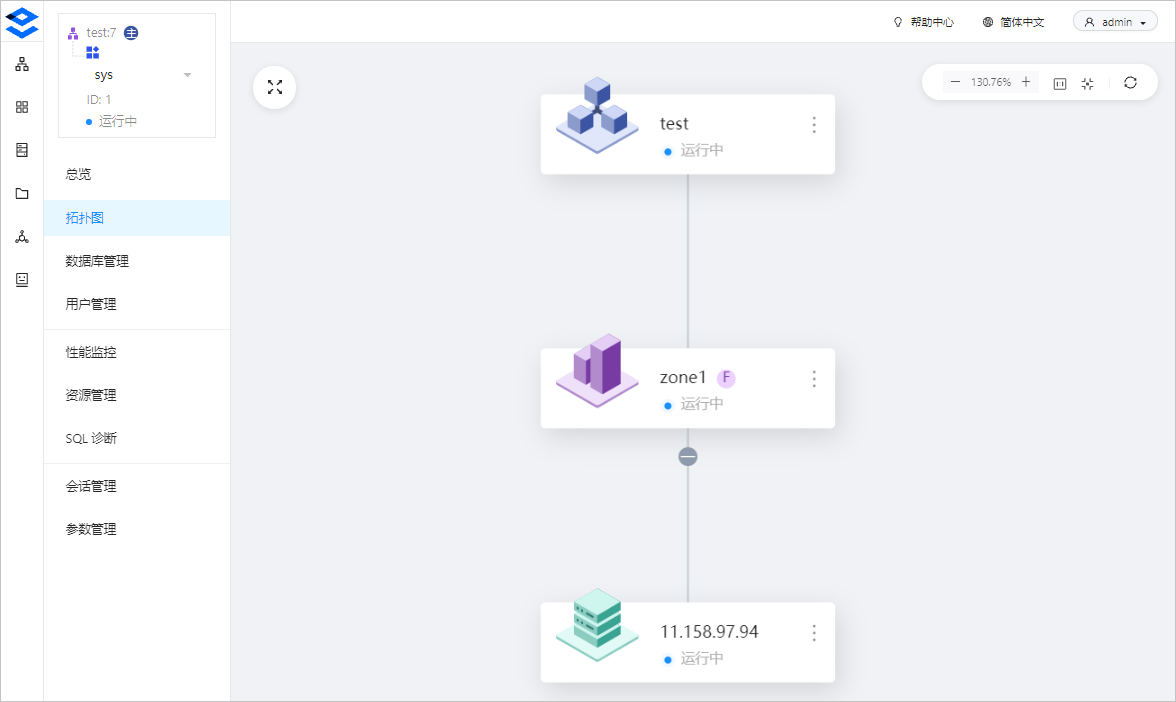
Task: Zoom in with the plus button
Action: [1026, 82]
